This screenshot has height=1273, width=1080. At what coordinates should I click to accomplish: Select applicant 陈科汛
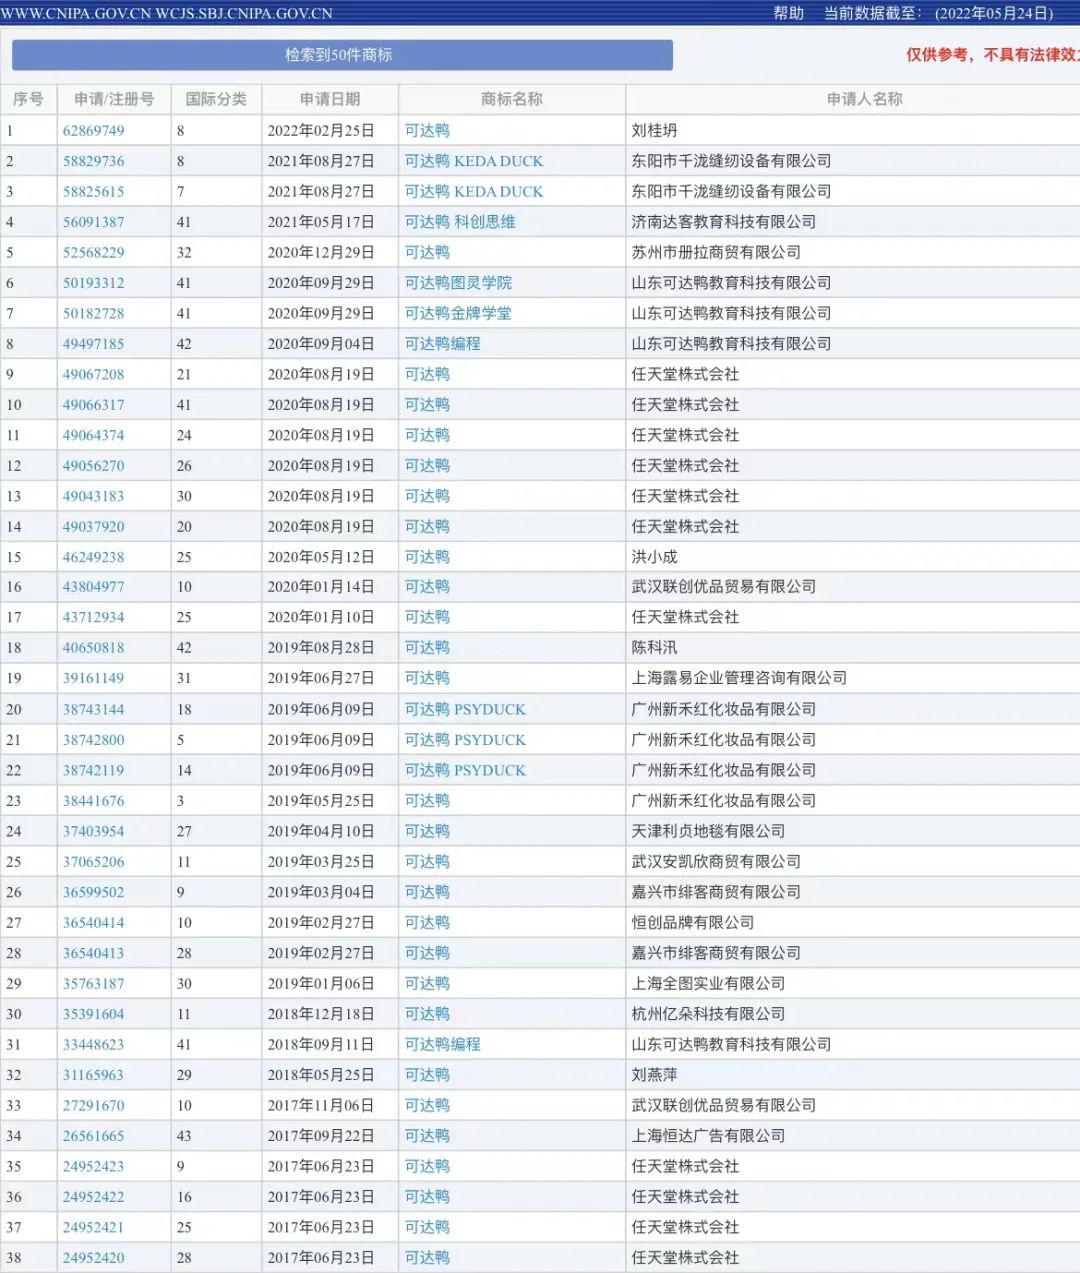tap(654, 648)
